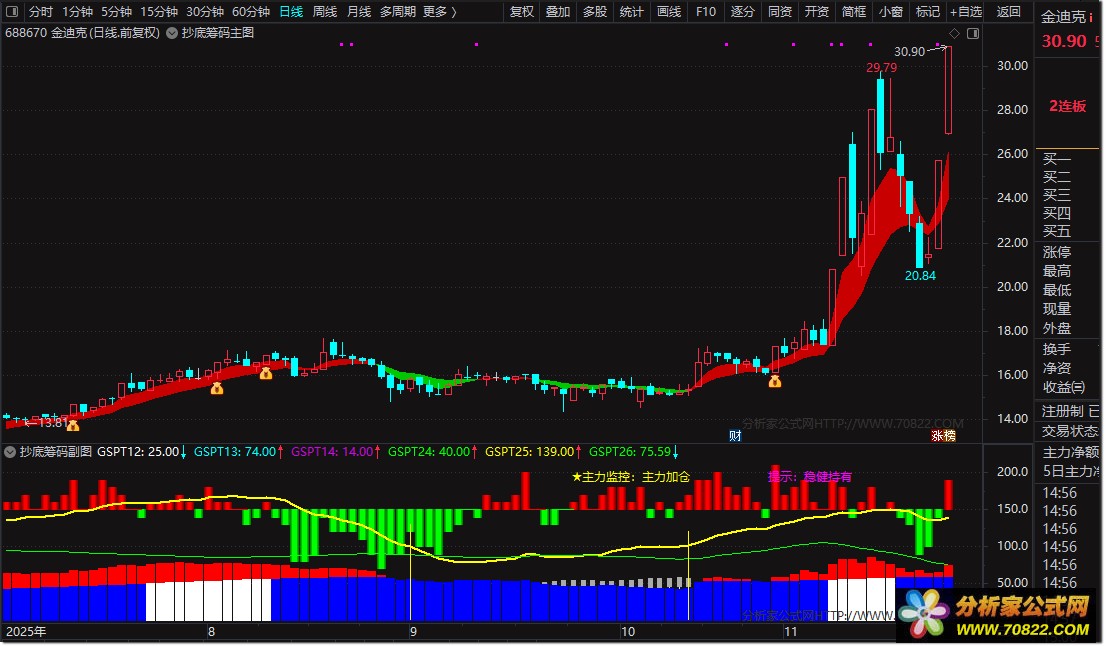1106x646 pixels.
Task: Select the 日线 daily period
Action: (x=291, y=11)
